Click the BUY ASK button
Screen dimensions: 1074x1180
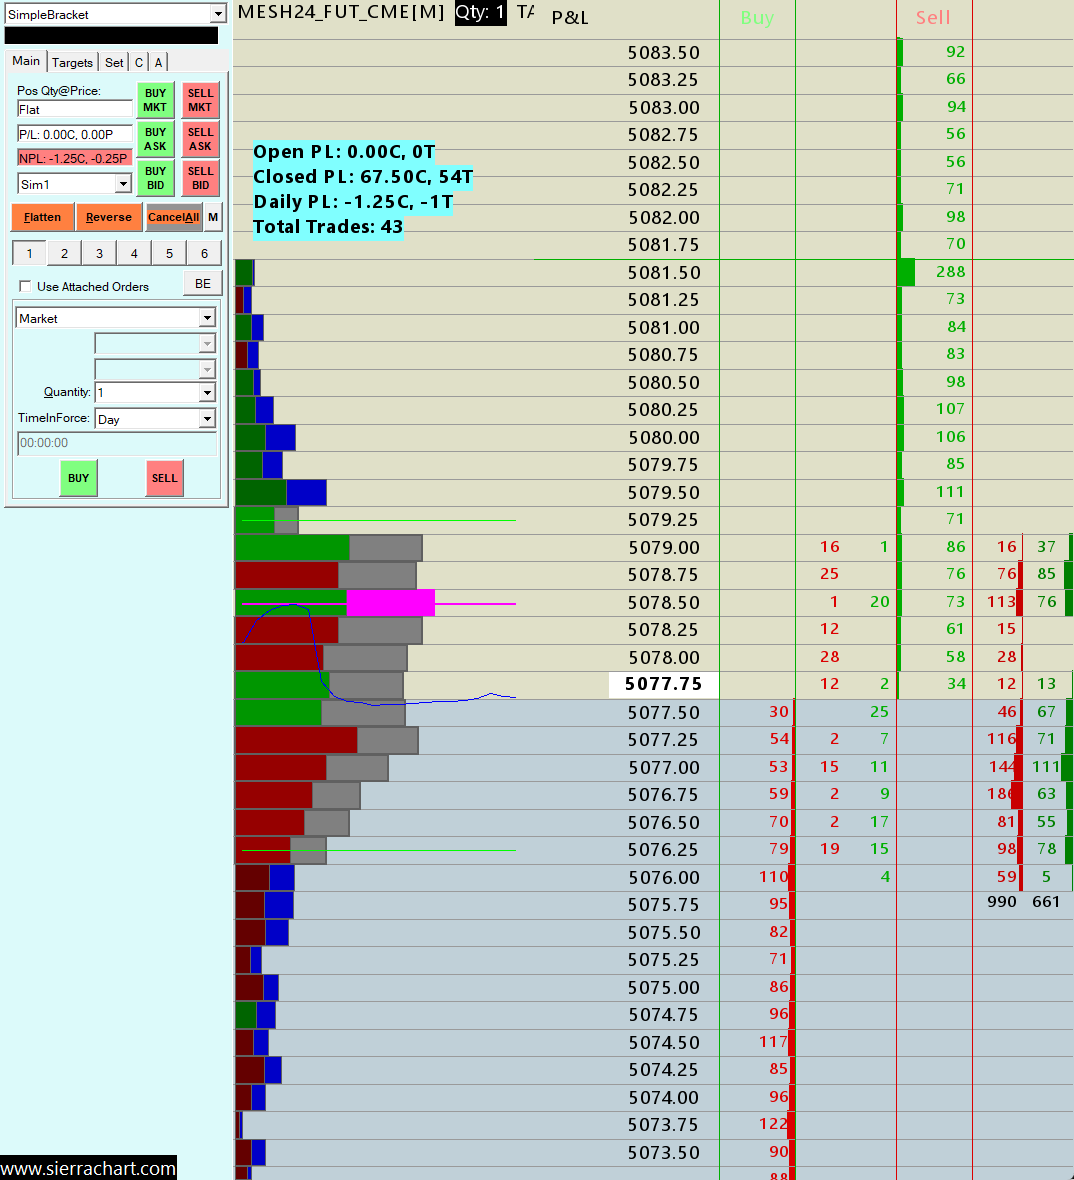coord(155,139)
